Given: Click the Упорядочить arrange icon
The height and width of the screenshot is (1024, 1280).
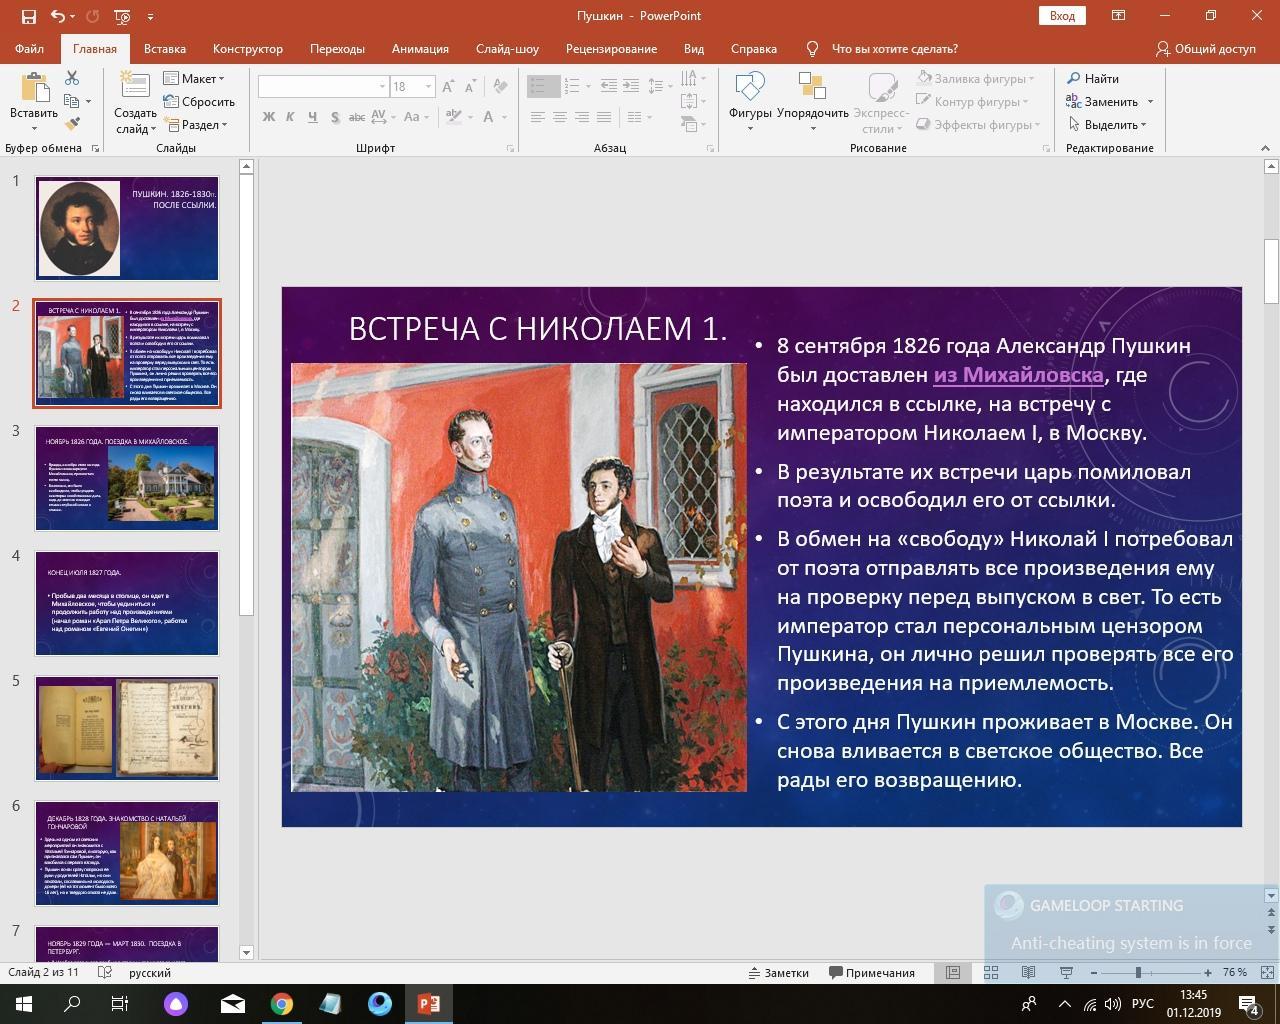Looking at the screenshot, I should (x=812, y=98).
